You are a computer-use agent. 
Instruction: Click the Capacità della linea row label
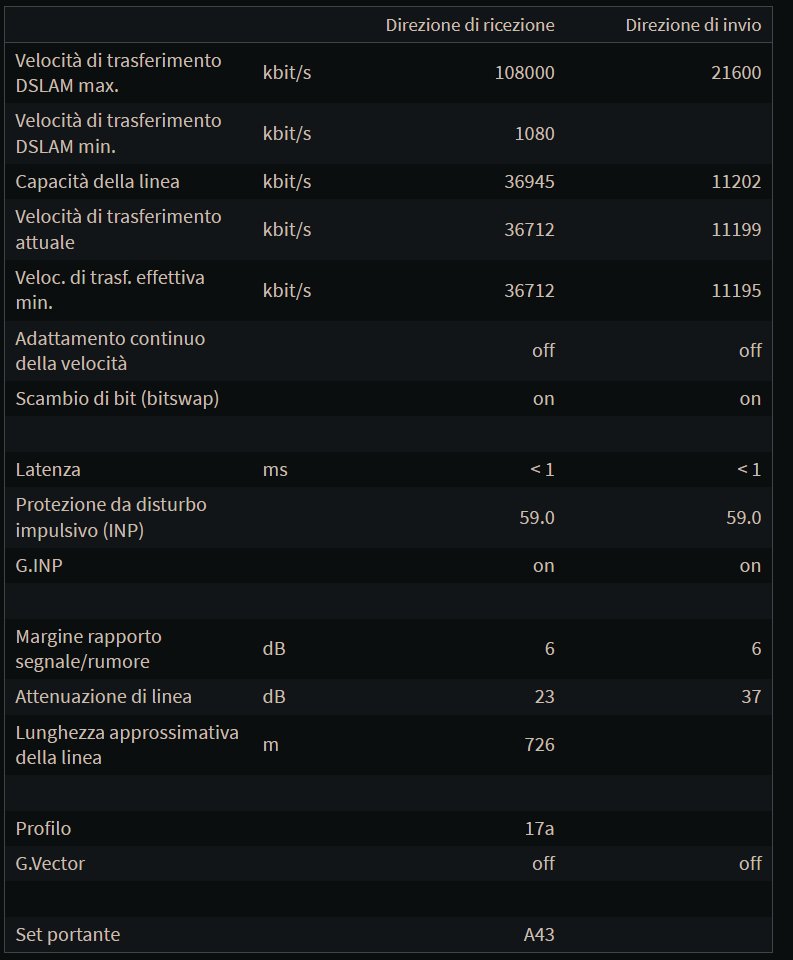[x=97, y=182]
